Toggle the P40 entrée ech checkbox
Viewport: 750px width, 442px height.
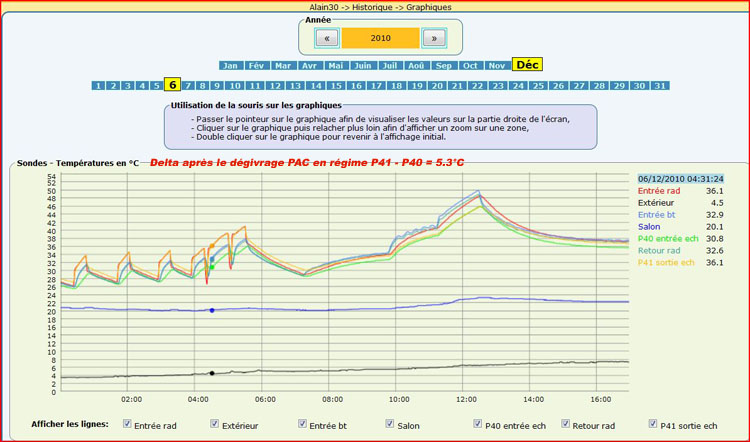[x=478, y=424]
